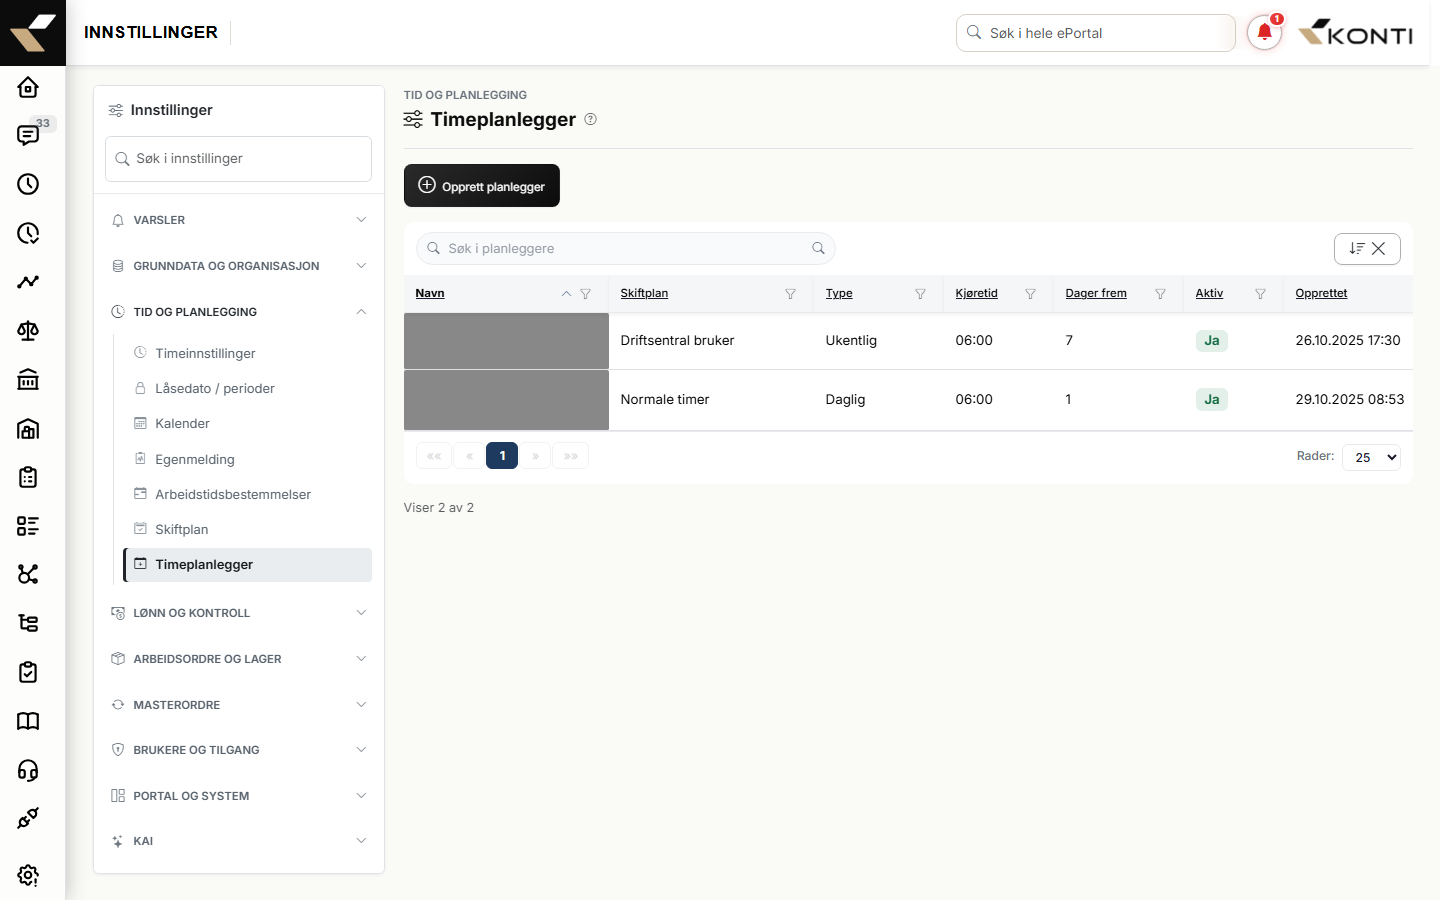Open the home icon in left sidebar
Screen dimensions: 1440x900
28,87
